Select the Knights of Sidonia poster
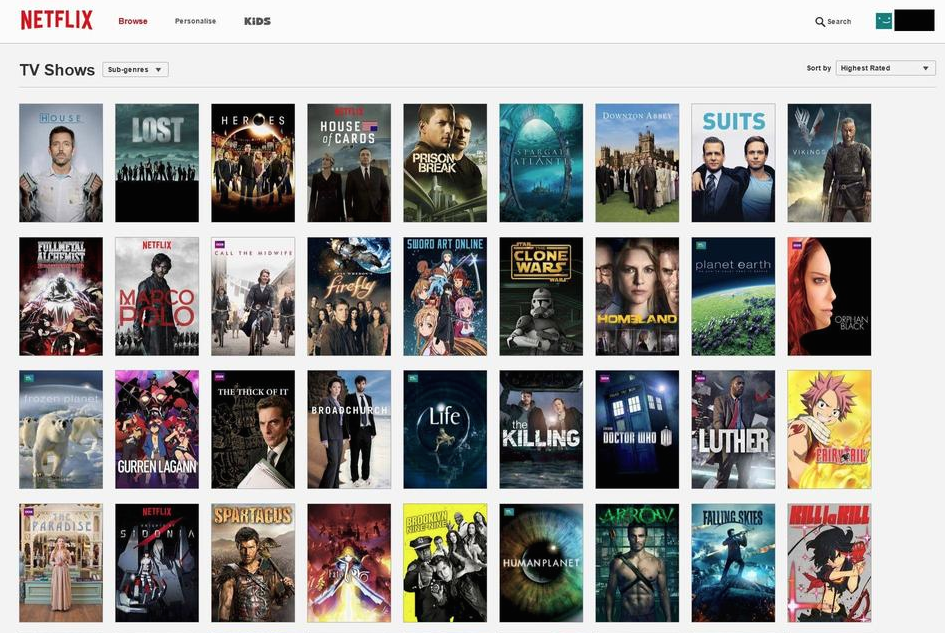Screen dimensions: 945x633 tap(157, 563)
